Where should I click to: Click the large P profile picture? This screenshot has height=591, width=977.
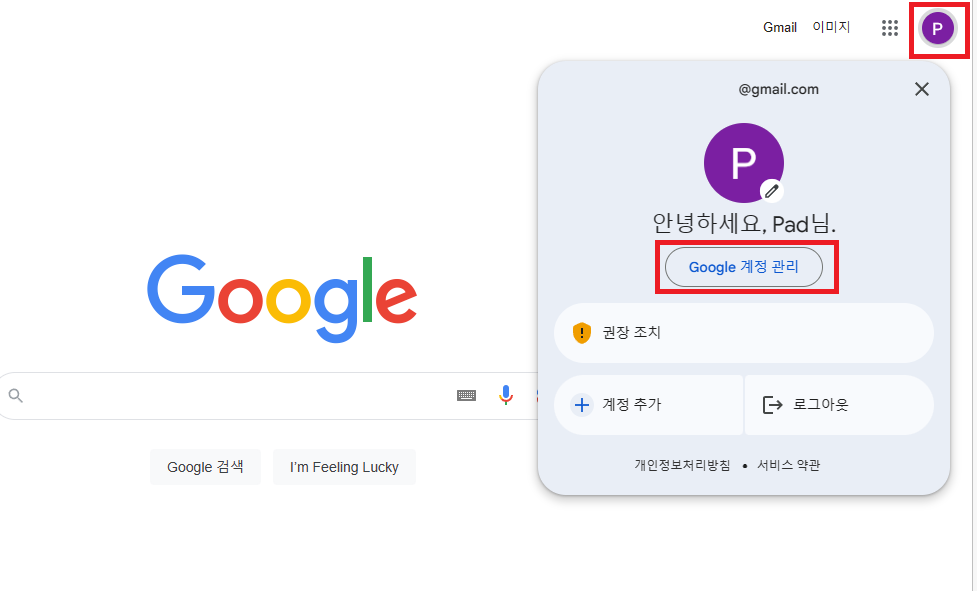tap(743, 163)
